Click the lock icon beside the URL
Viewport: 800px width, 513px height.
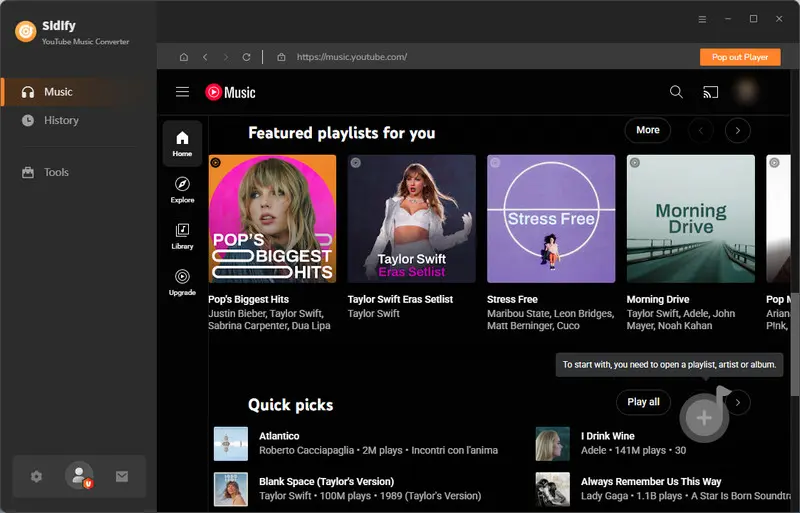[x=281, y=57]
